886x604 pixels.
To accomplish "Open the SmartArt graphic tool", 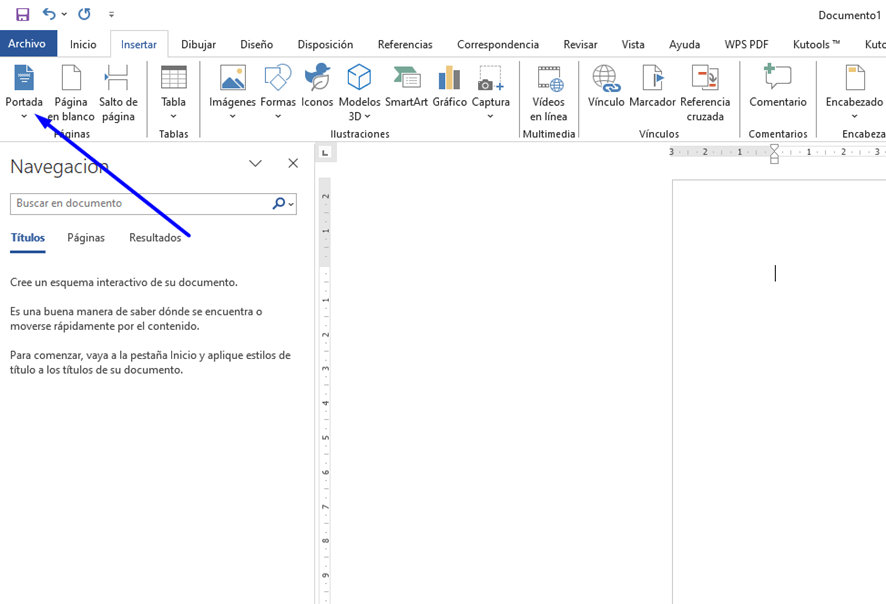I will point(406,86).
